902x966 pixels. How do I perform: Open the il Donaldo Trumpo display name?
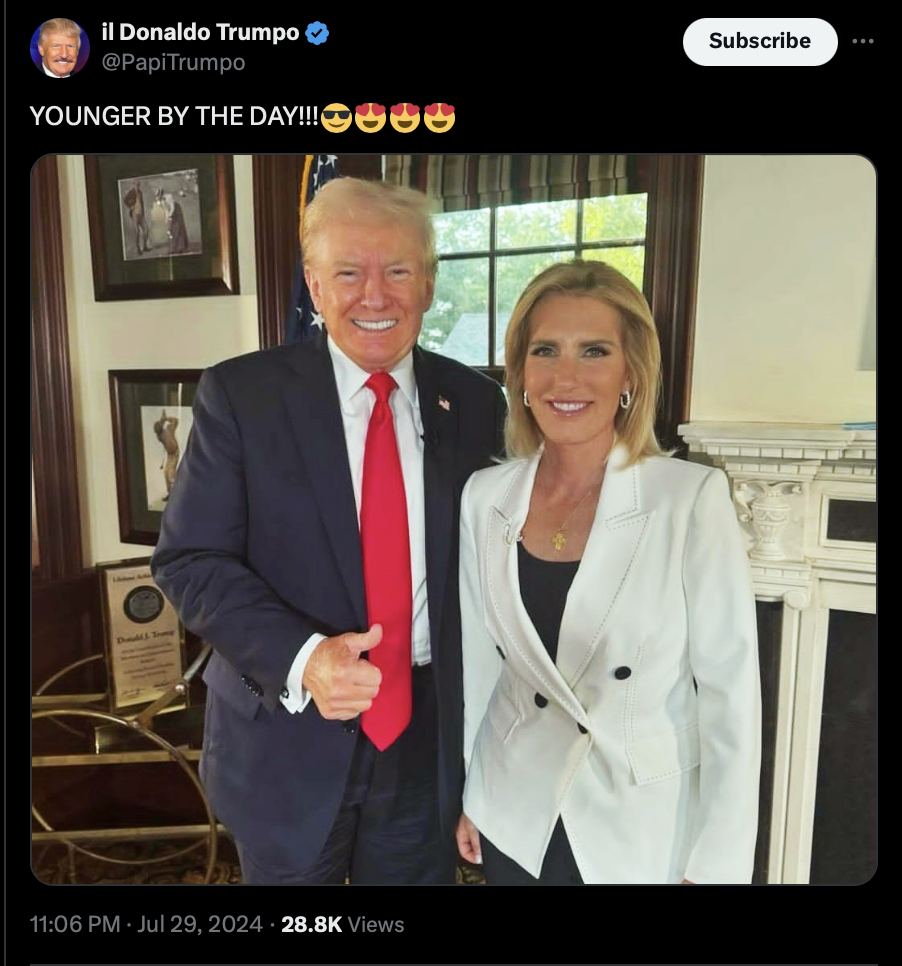click(200, 32)
